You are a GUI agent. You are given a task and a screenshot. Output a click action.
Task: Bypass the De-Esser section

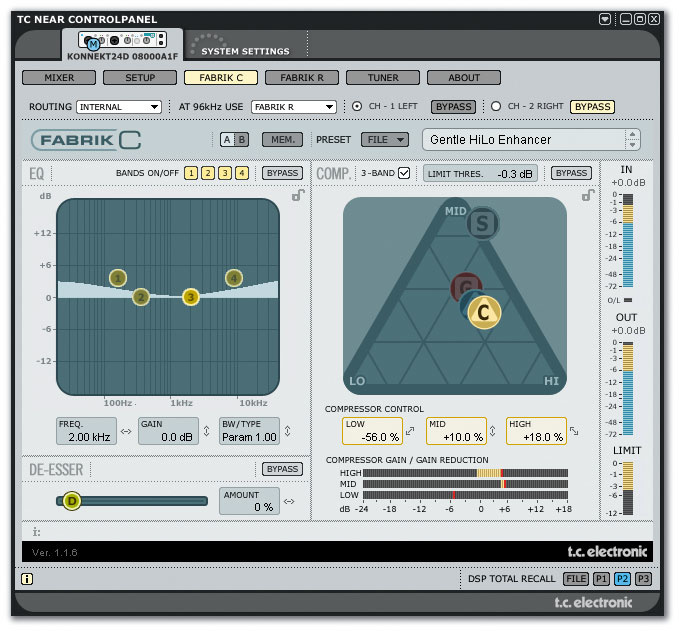click(282, 469)
